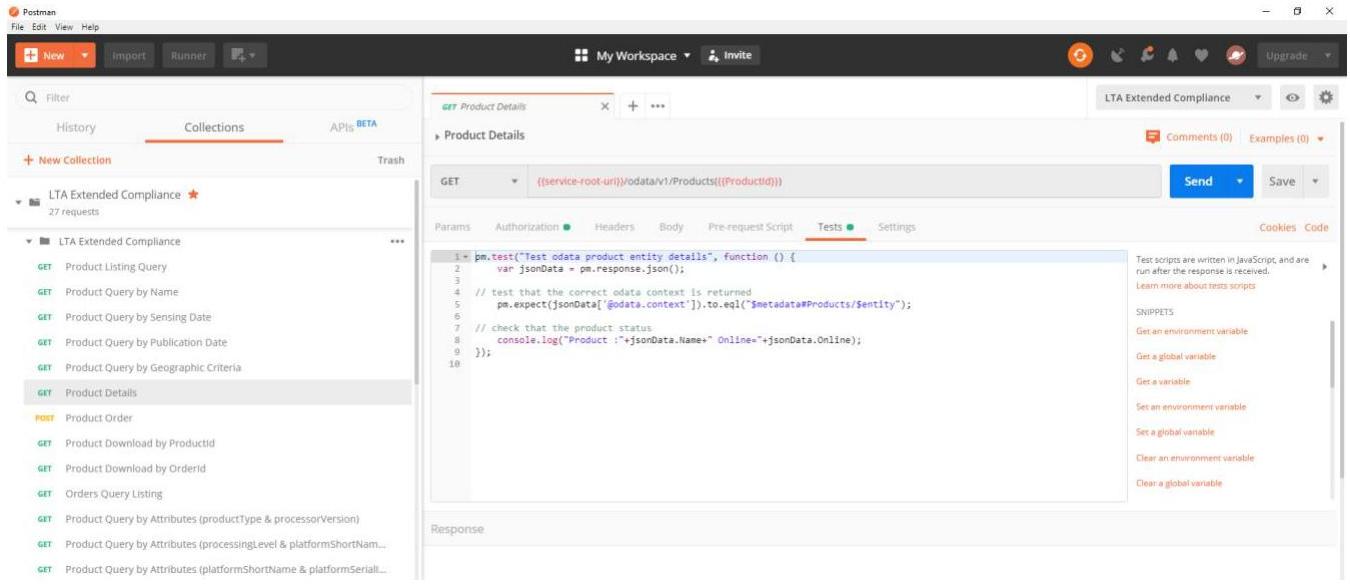The width and height of the screenshot is (1350, 585).
Task: Click the request URL input field
Action: [x=844, y=181]
